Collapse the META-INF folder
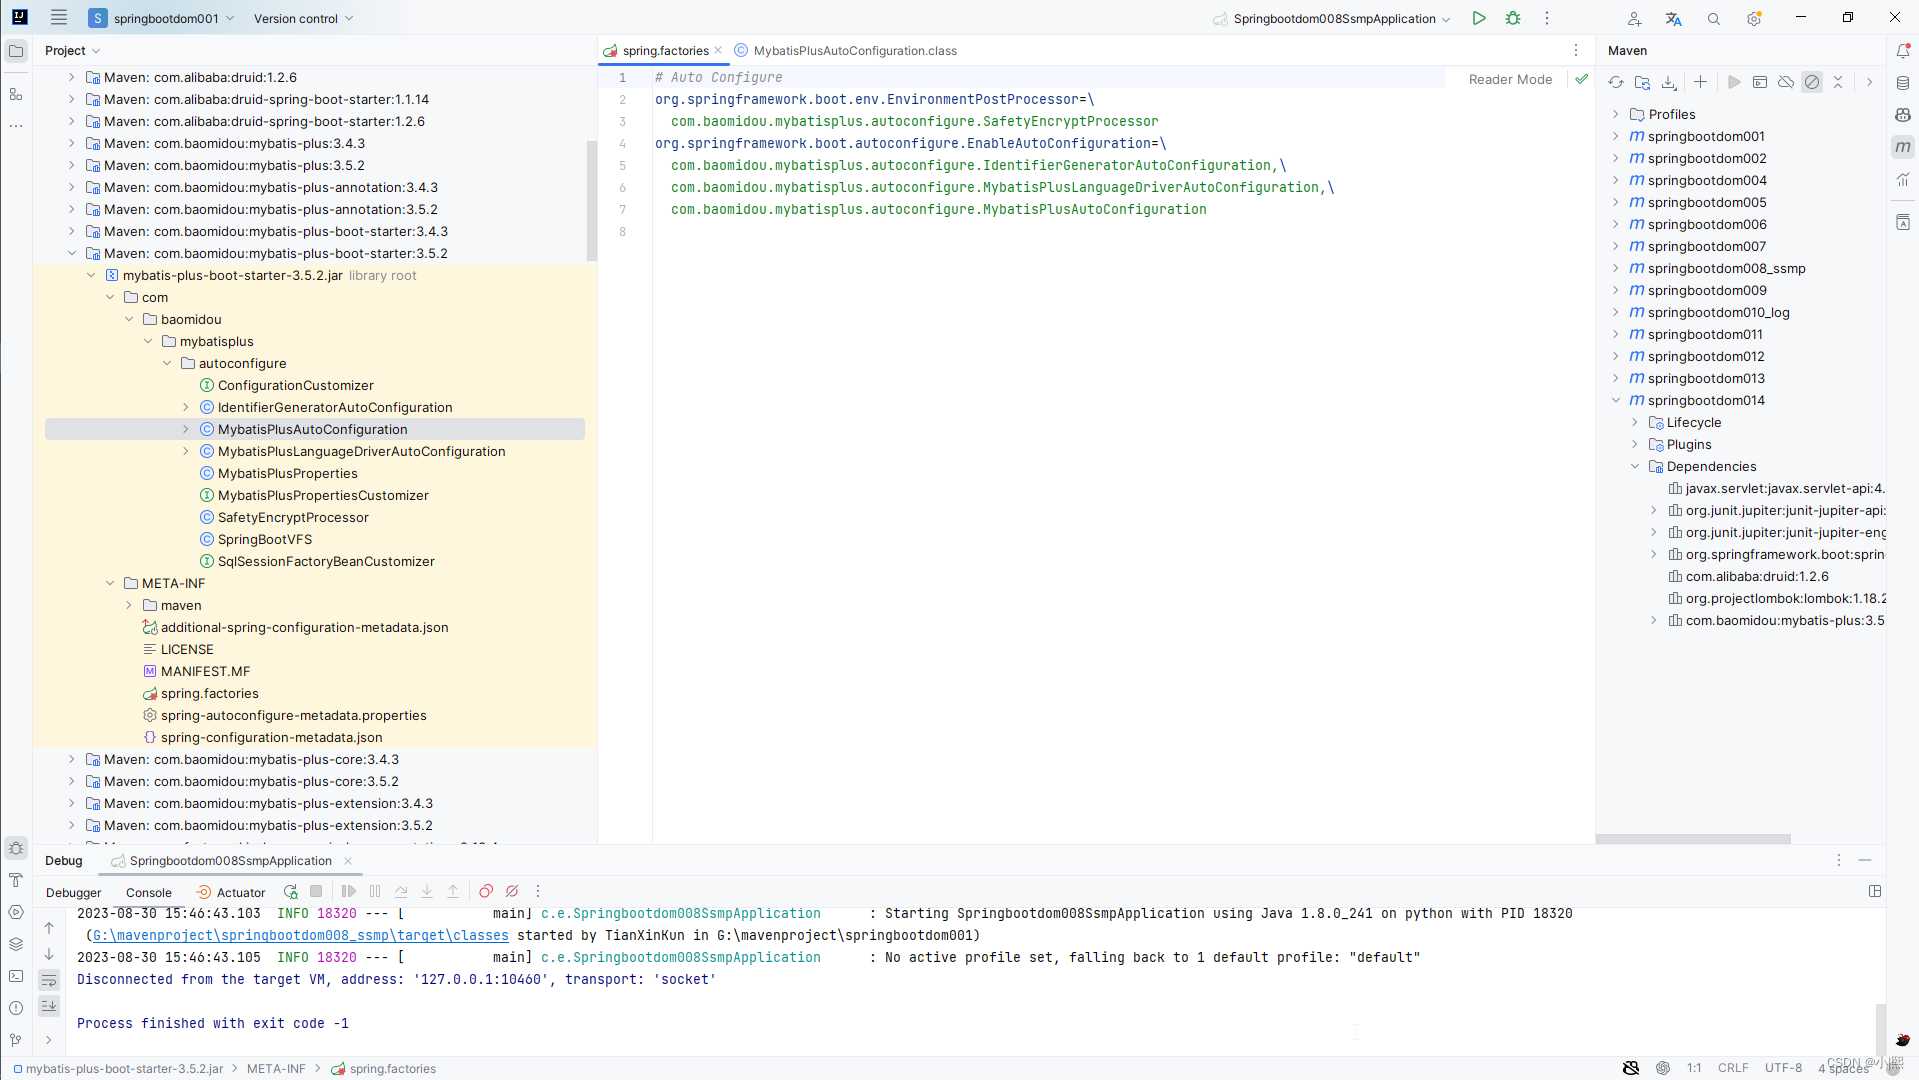Viewport: 1919px width, 1080px height. point(110,583)
